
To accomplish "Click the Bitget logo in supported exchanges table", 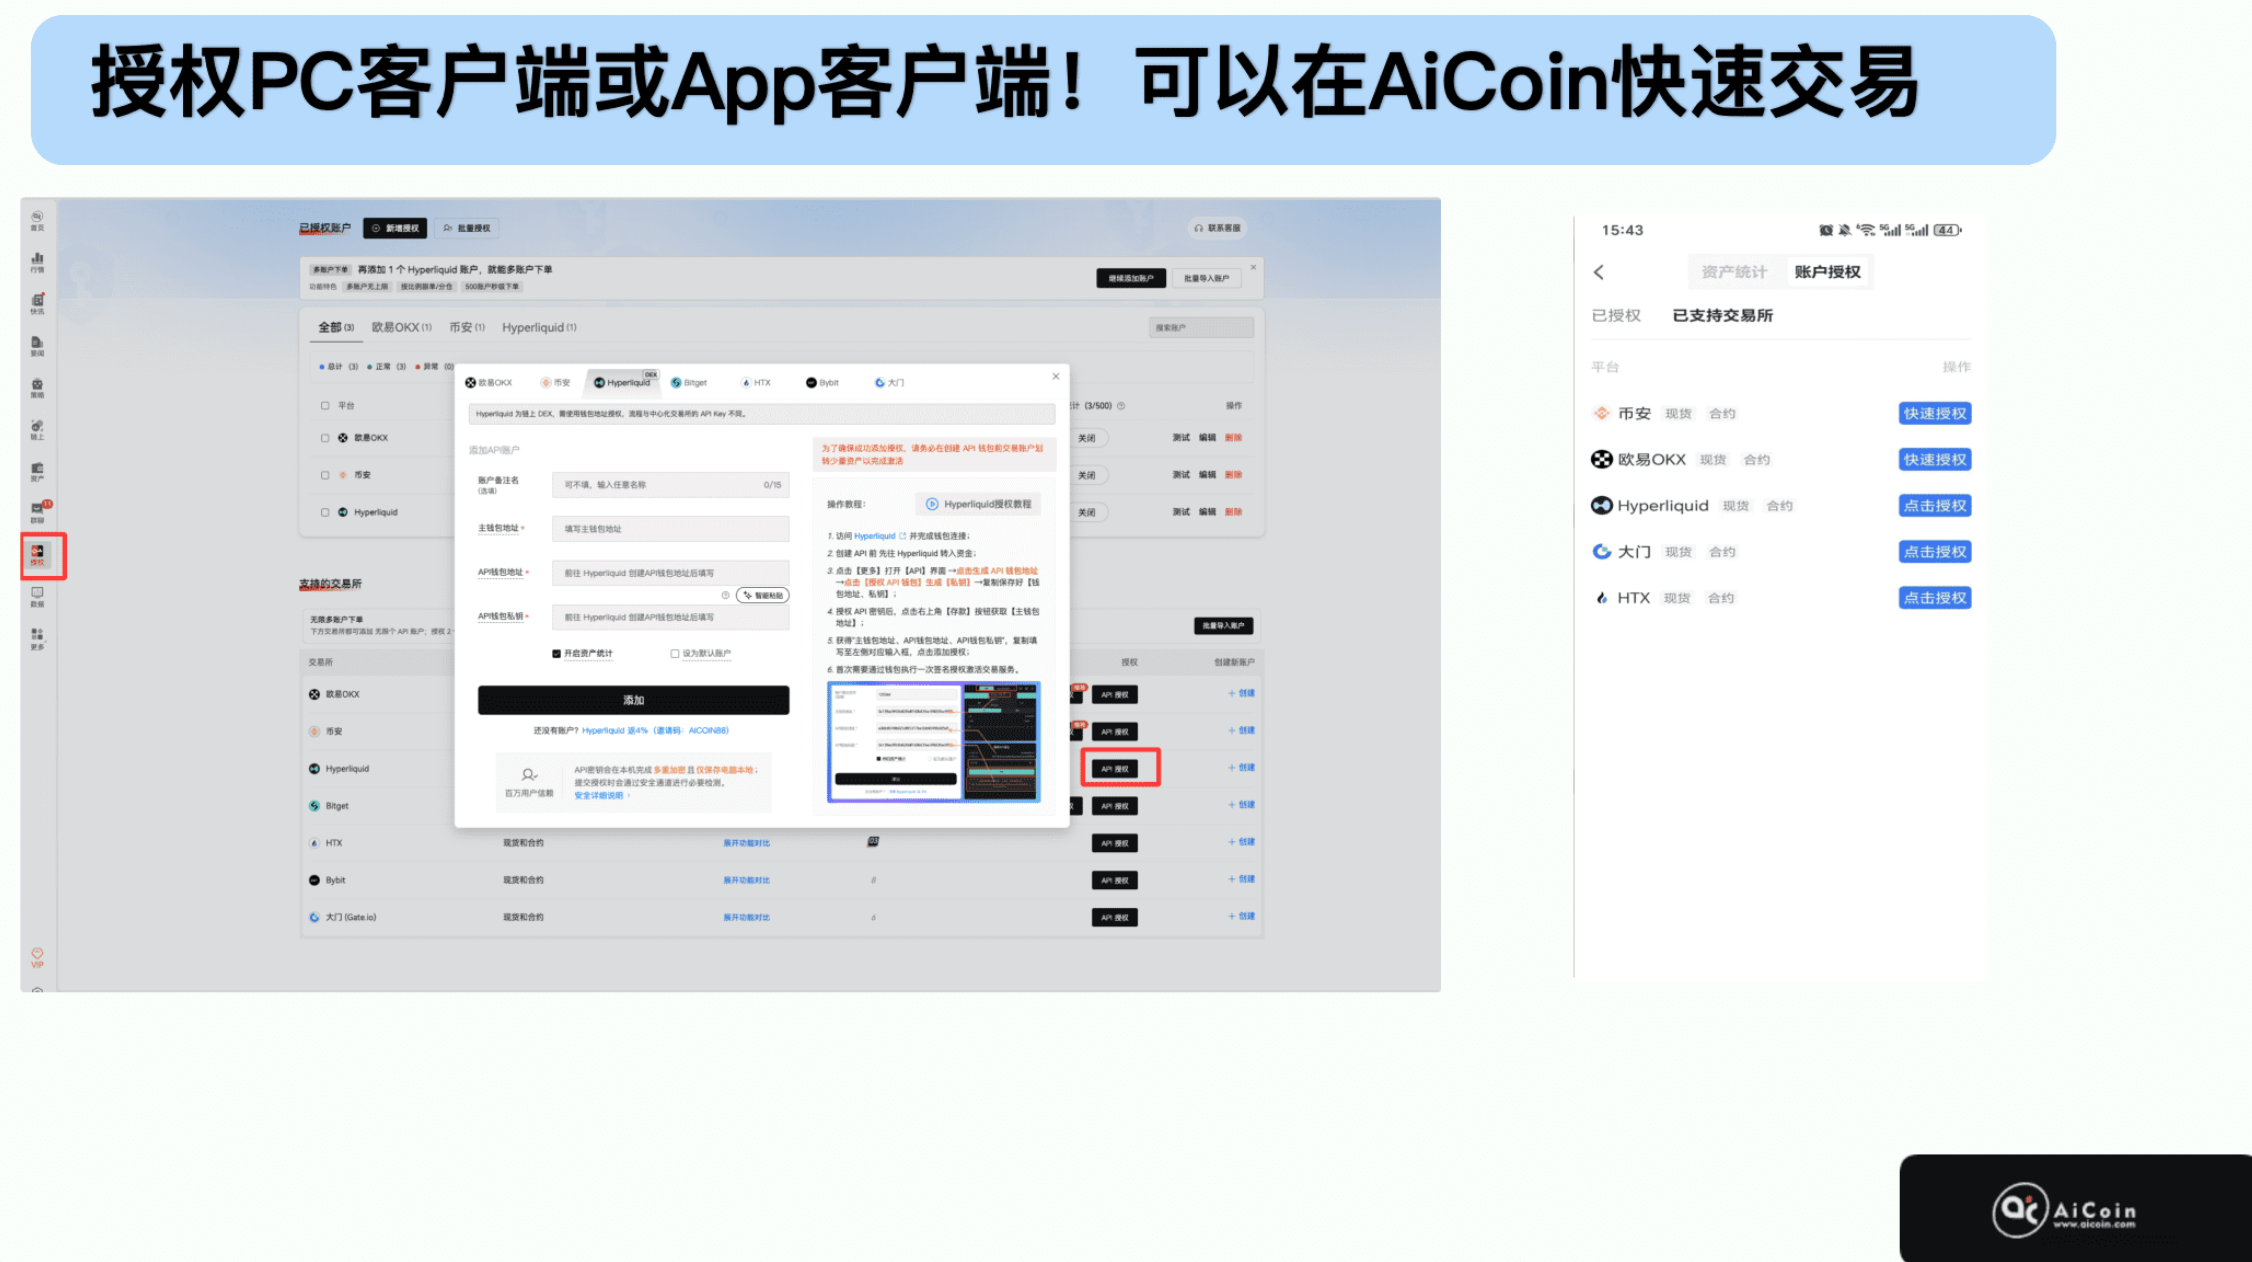I will click(x=314, y=806).
